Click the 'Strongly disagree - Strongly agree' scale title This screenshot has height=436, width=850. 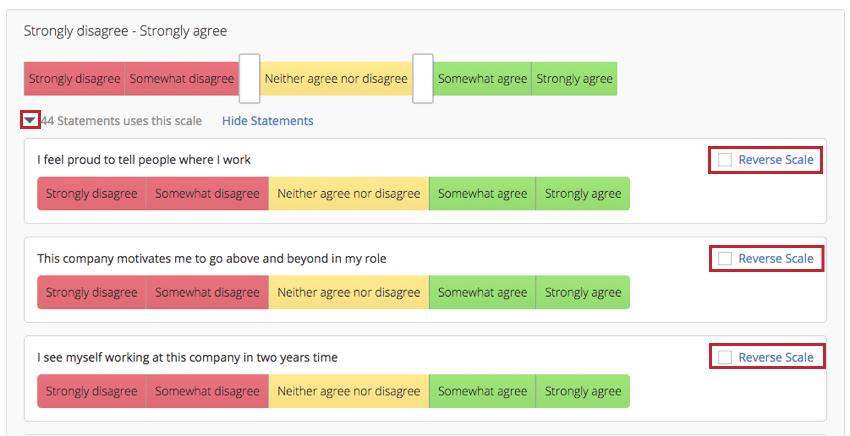[x=125, y=31]
